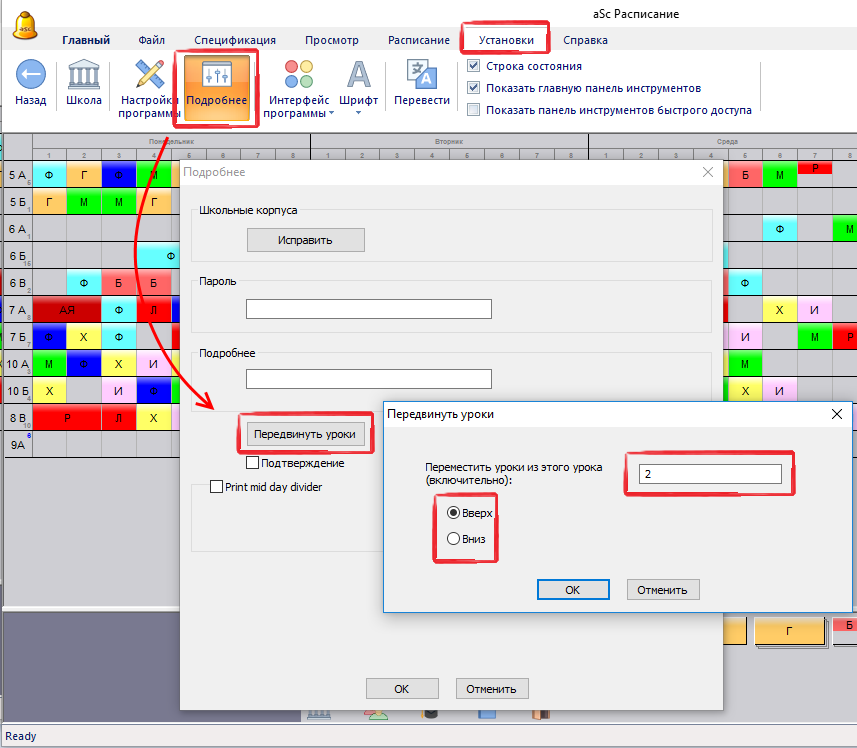Viewport: 857px width, 748px height.
Task: Open Настройка программы settings icon
Action: tap(149, 76)
